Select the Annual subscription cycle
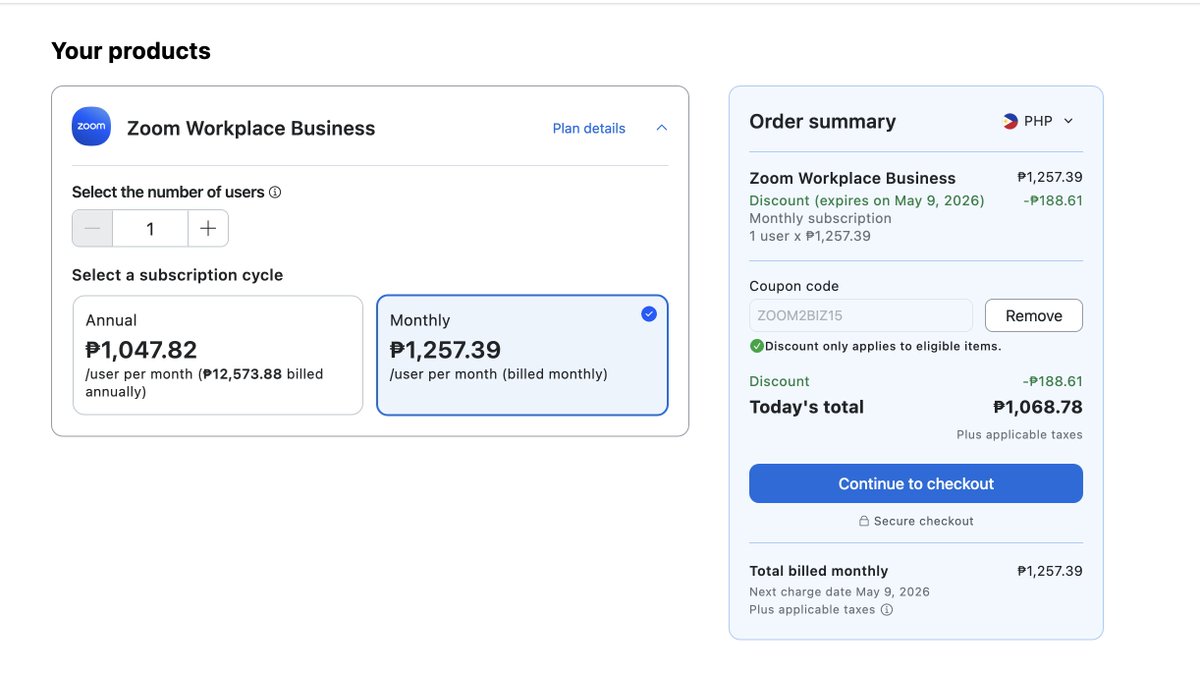 [x=218, y=355]
